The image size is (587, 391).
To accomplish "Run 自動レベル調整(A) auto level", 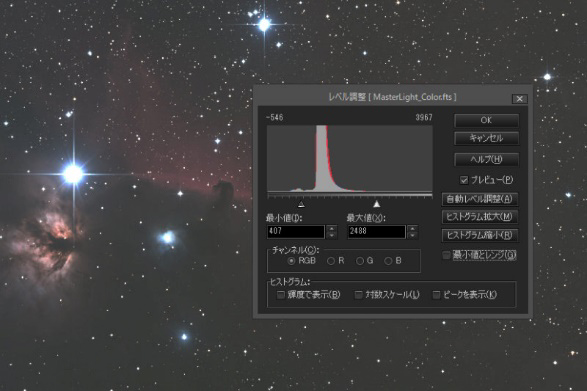I will (480, 199).
